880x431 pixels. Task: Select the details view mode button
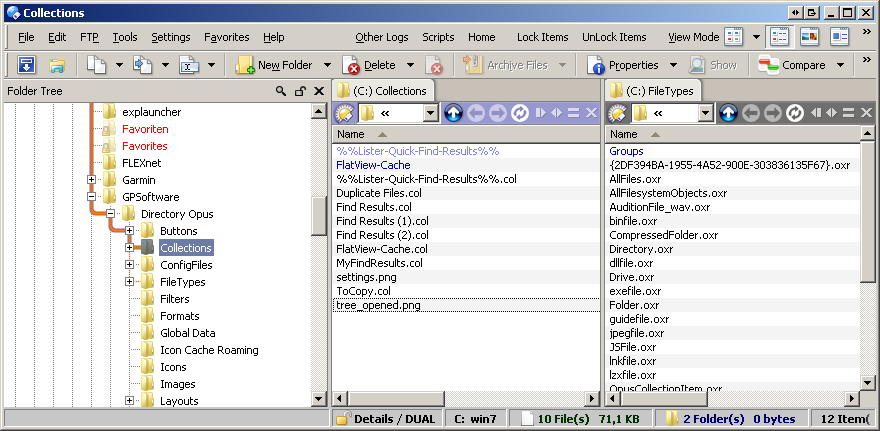tap(779, 37)
